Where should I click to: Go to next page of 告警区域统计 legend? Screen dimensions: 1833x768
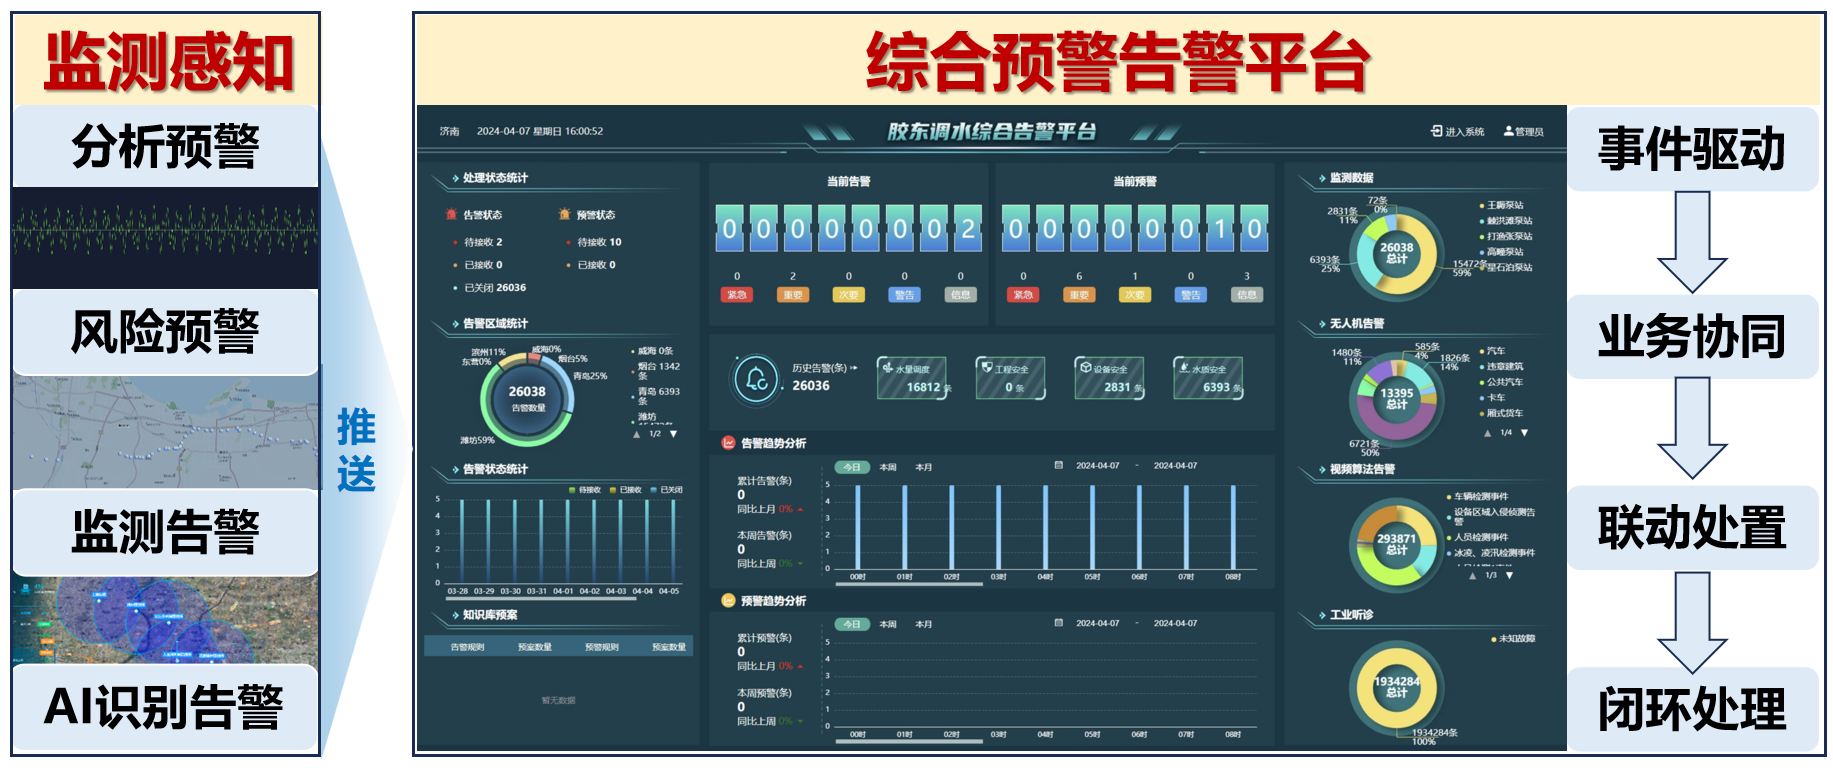[x=674, y=434]
